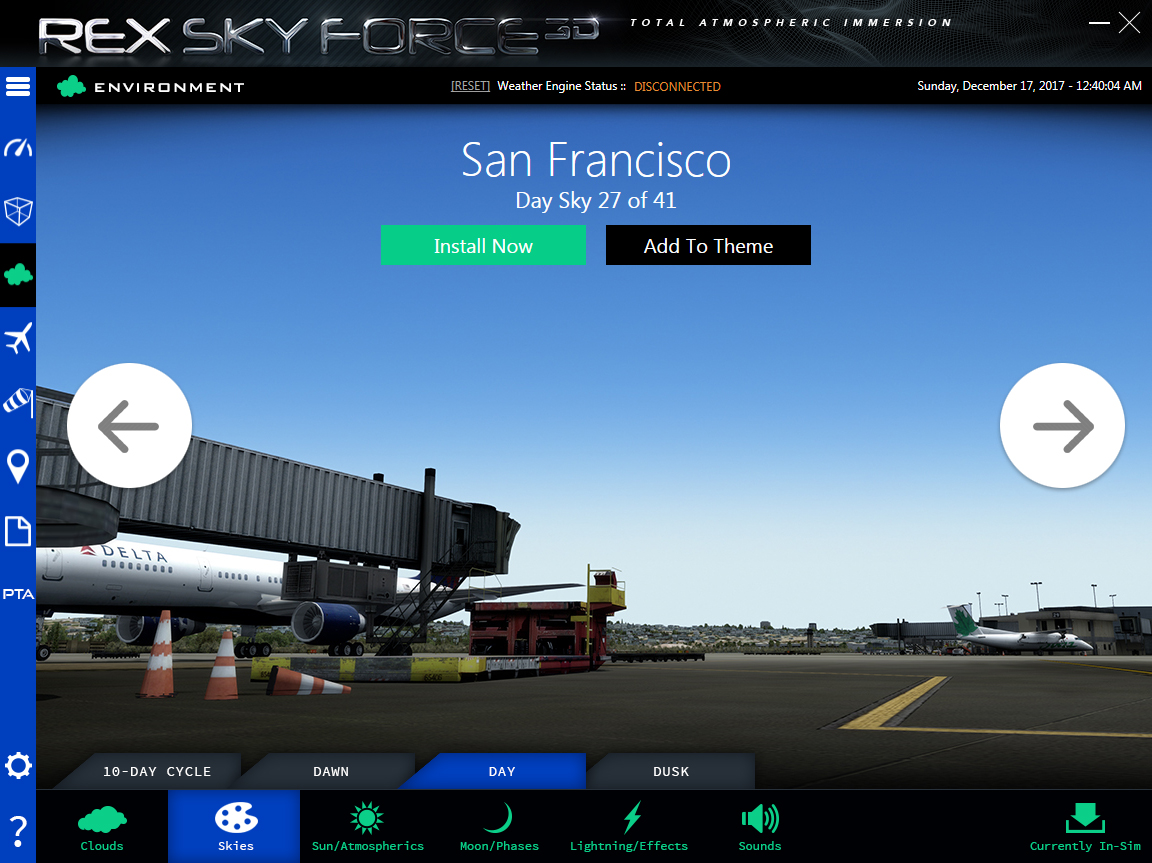Select the Skies palette section
1152x863 pixels.
point(235,827)
